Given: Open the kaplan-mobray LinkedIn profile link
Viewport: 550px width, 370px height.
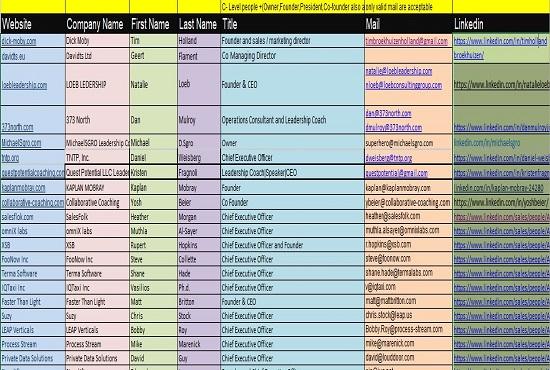Looking at the screenshot, I should [x=499, y=188].
